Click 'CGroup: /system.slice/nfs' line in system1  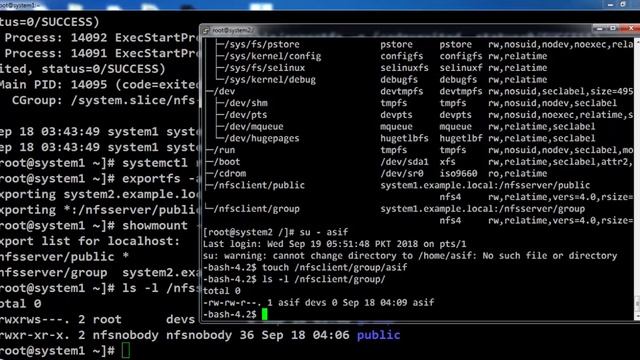[104, 100]
